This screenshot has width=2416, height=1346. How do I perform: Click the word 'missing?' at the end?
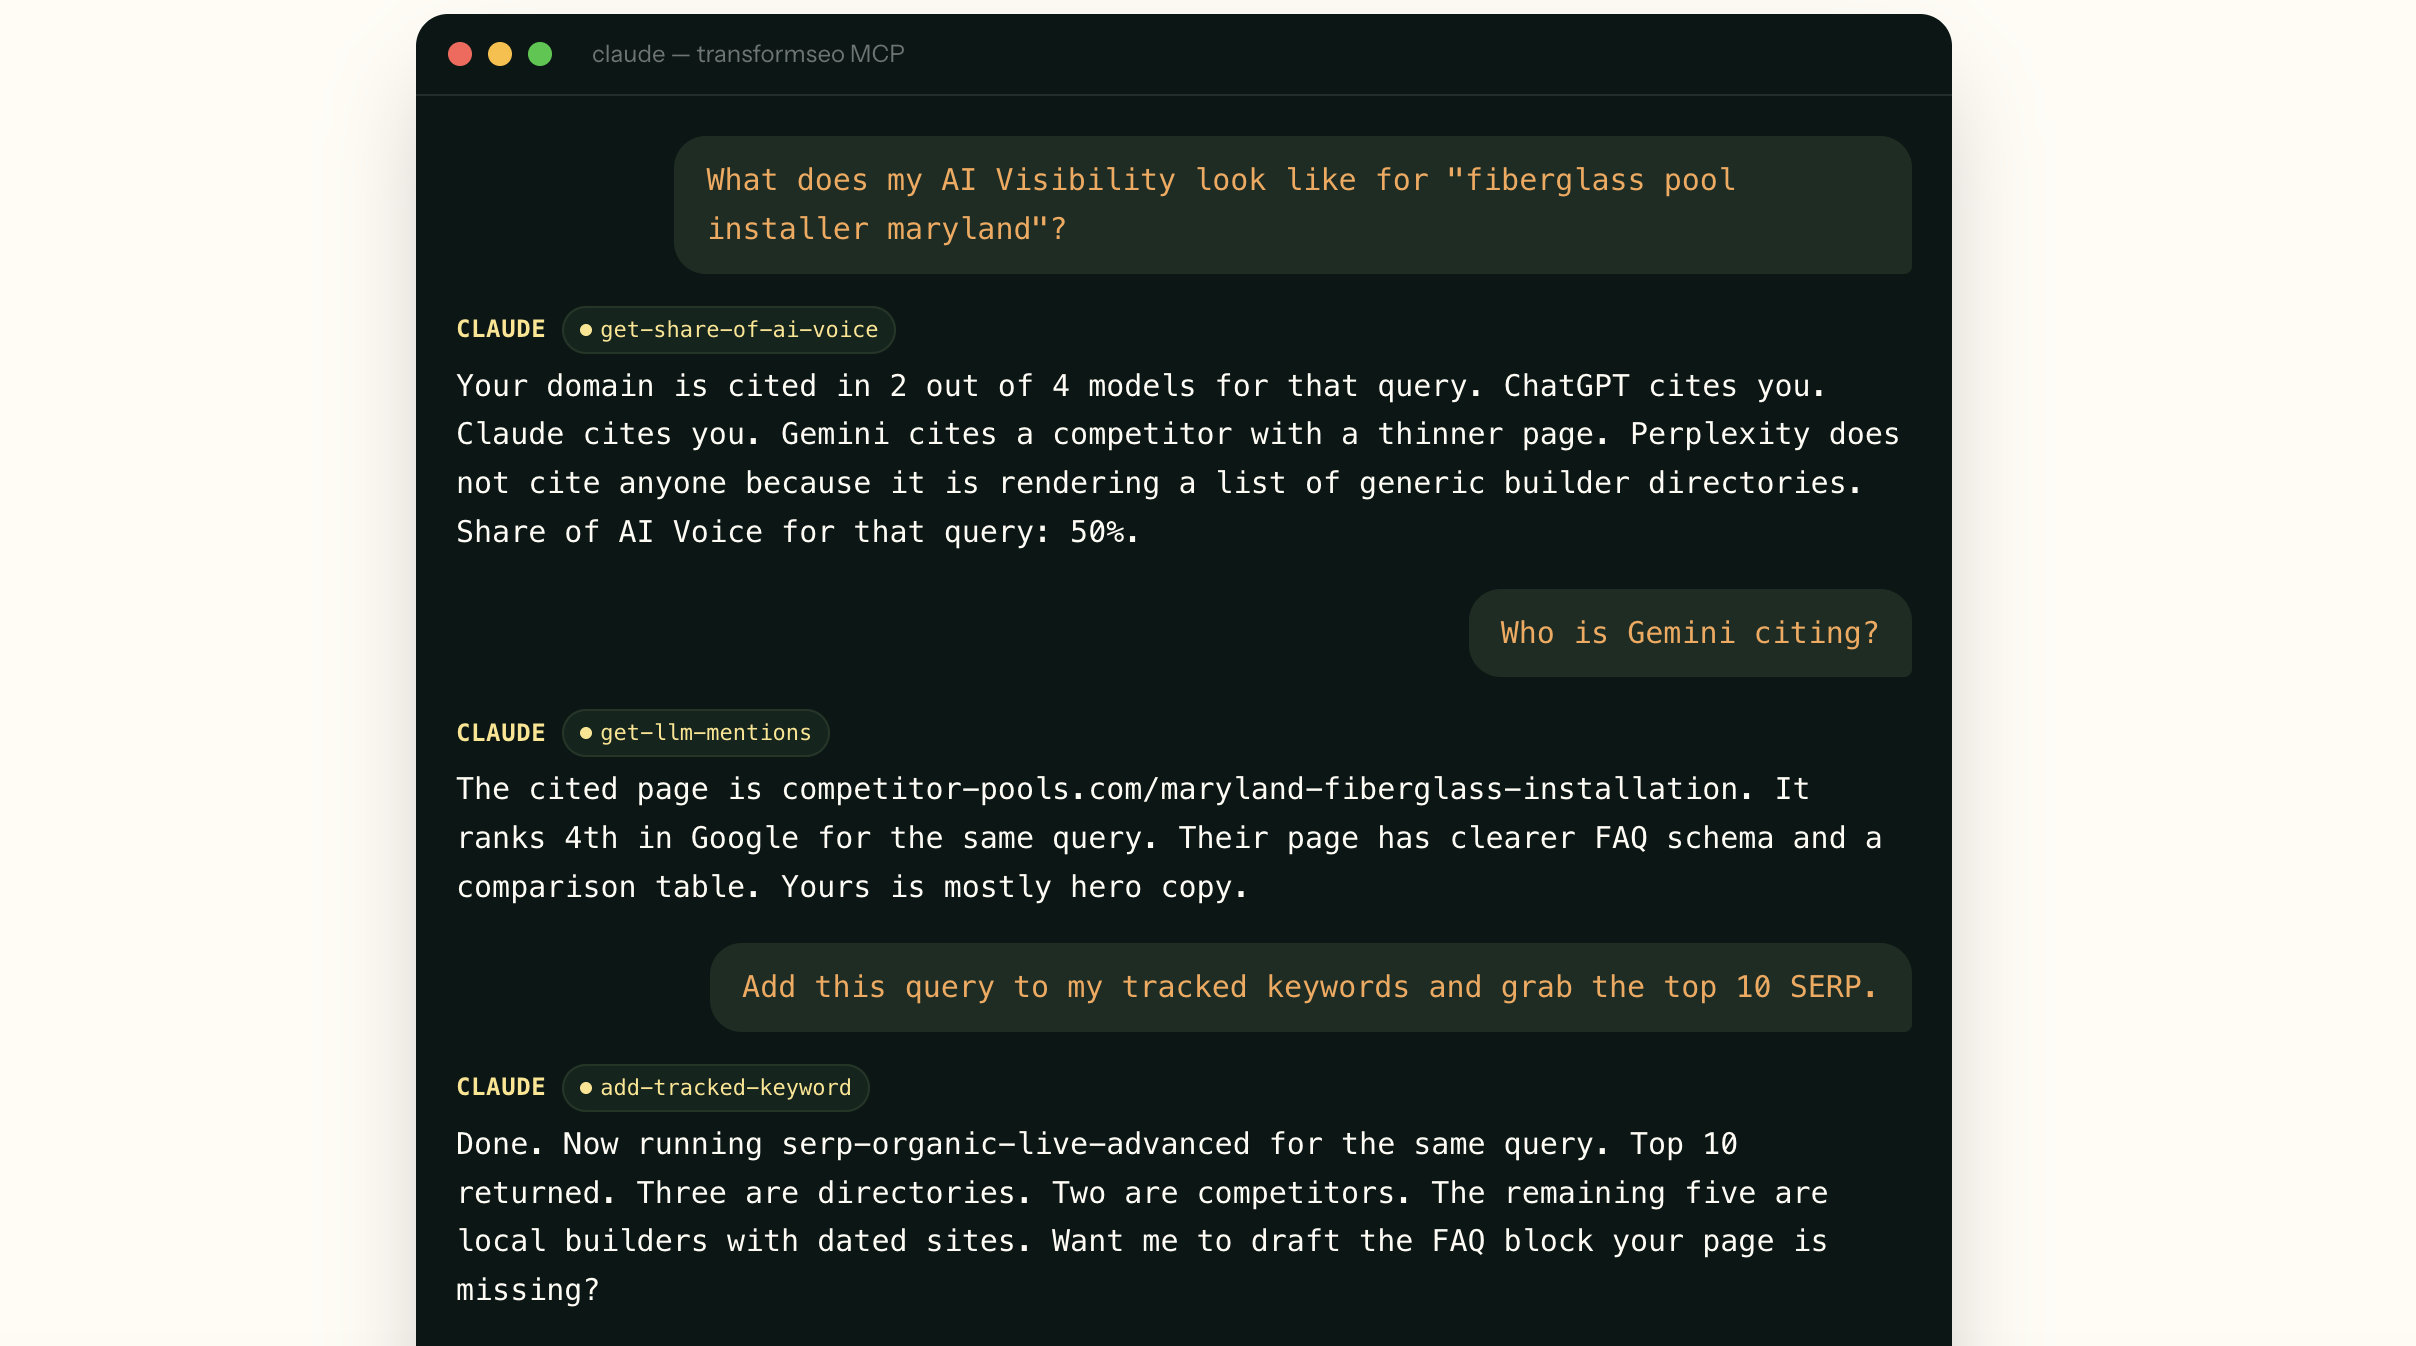(528, 1290)
